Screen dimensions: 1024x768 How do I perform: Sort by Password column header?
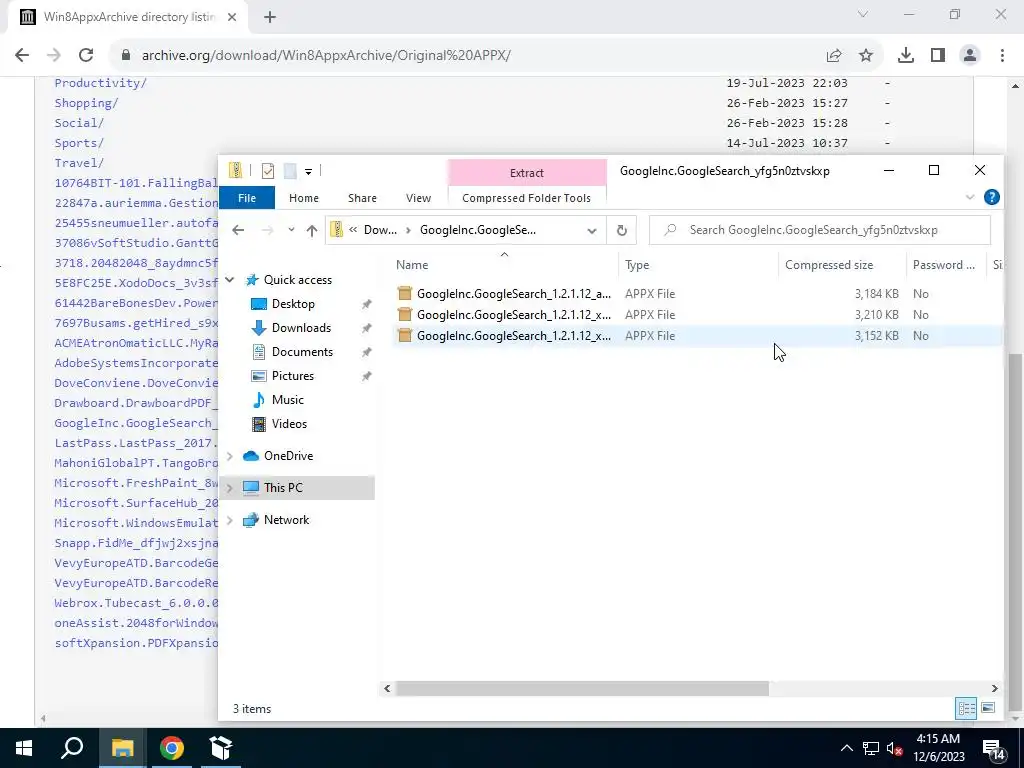(943, 265)
